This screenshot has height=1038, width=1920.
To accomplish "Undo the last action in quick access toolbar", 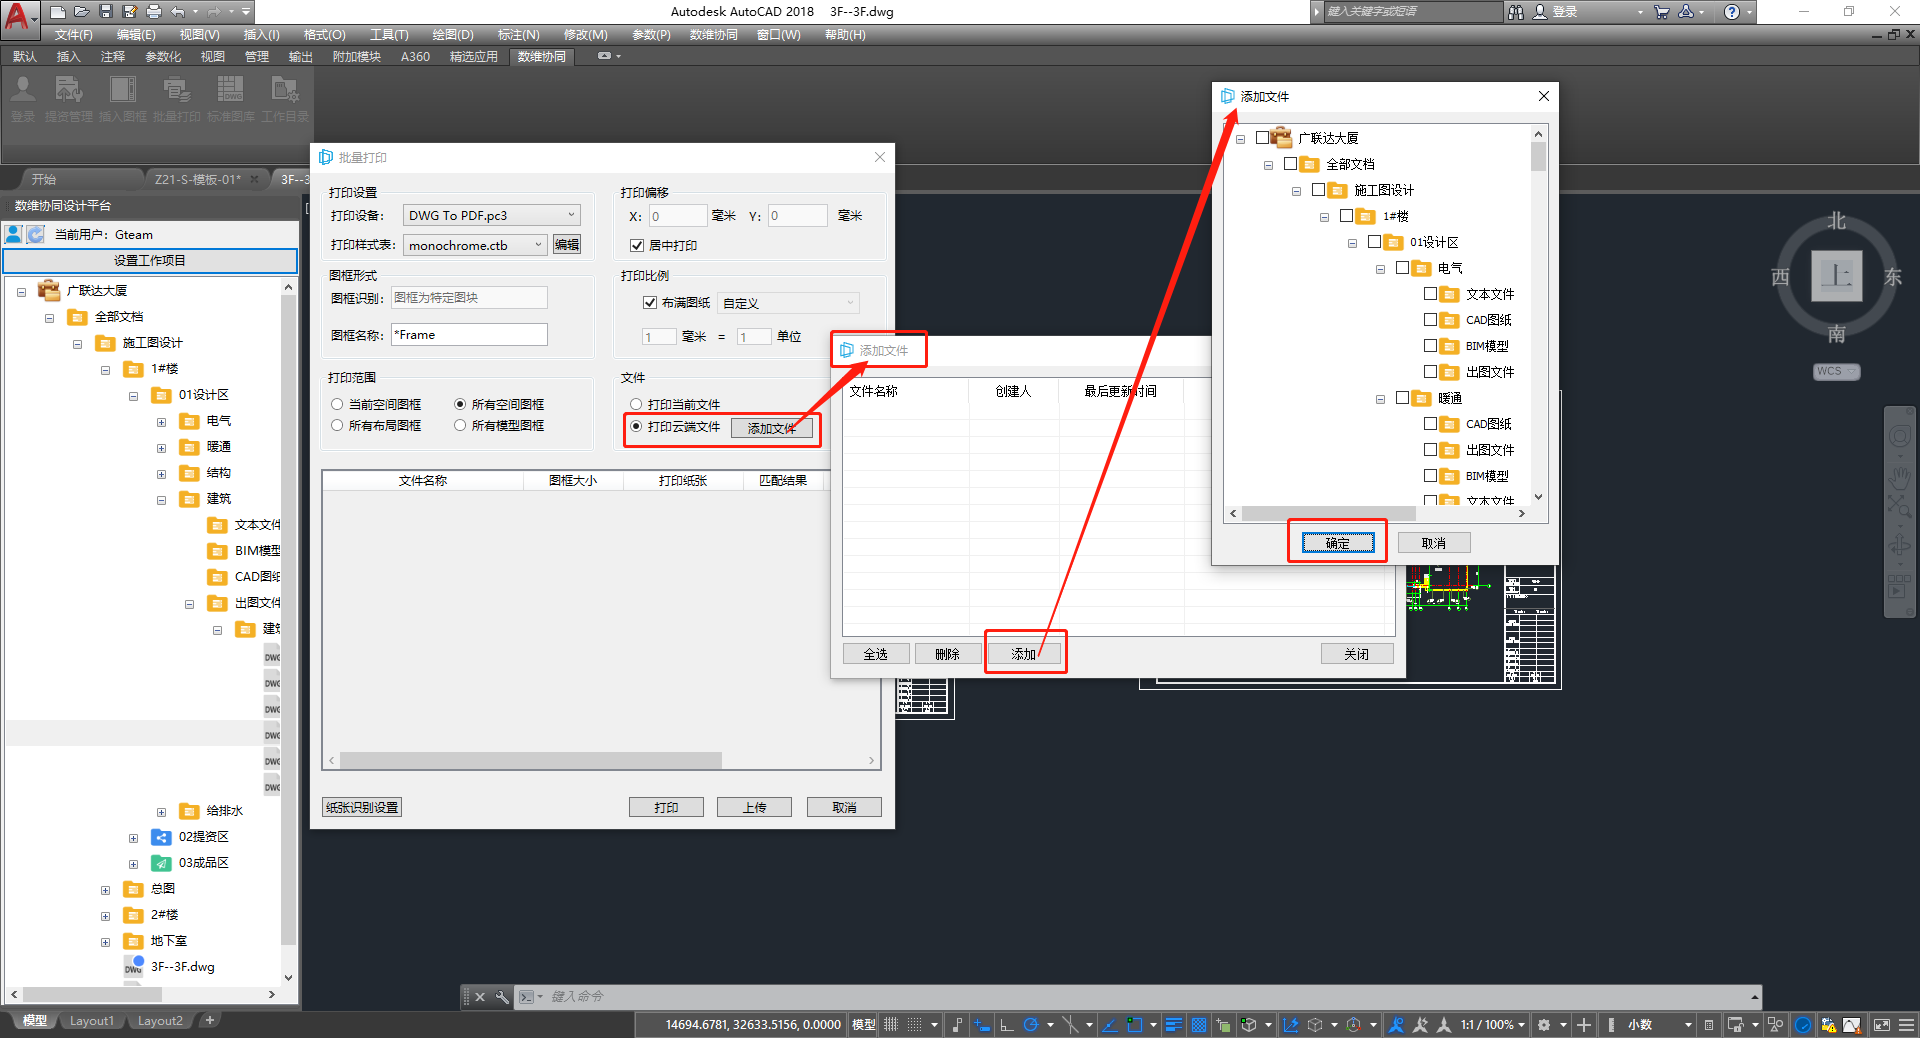I will [178, 12].
